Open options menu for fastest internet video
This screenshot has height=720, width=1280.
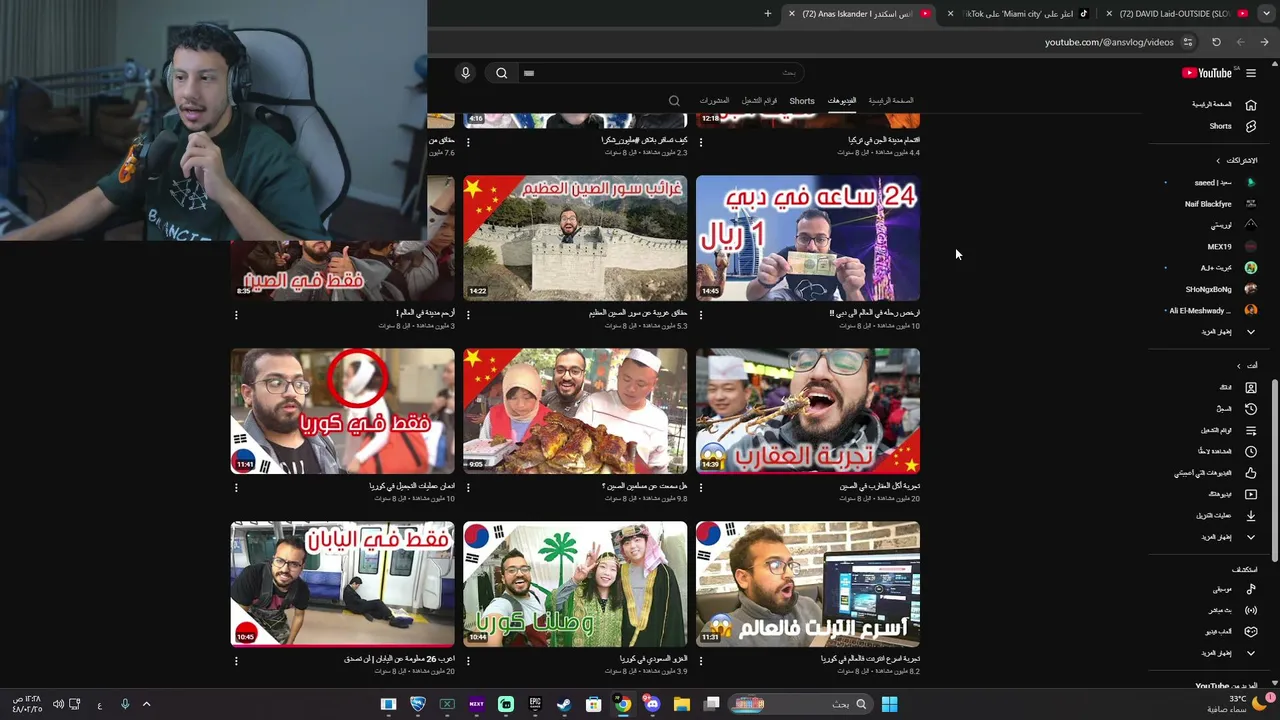click(701, 660)
